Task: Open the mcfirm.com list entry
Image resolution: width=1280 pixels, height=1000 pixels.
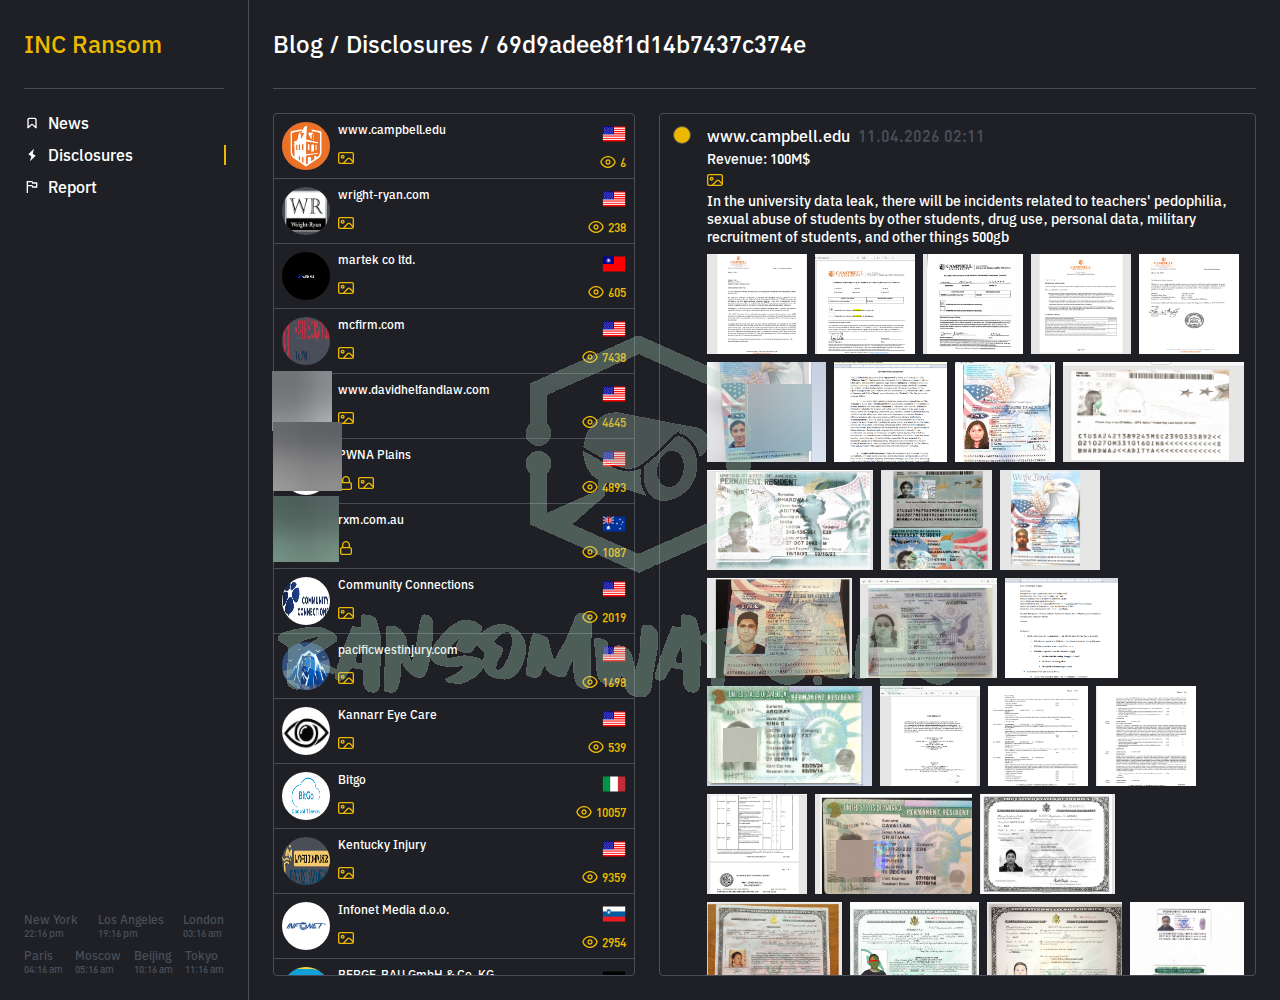Action: point(371,325)
